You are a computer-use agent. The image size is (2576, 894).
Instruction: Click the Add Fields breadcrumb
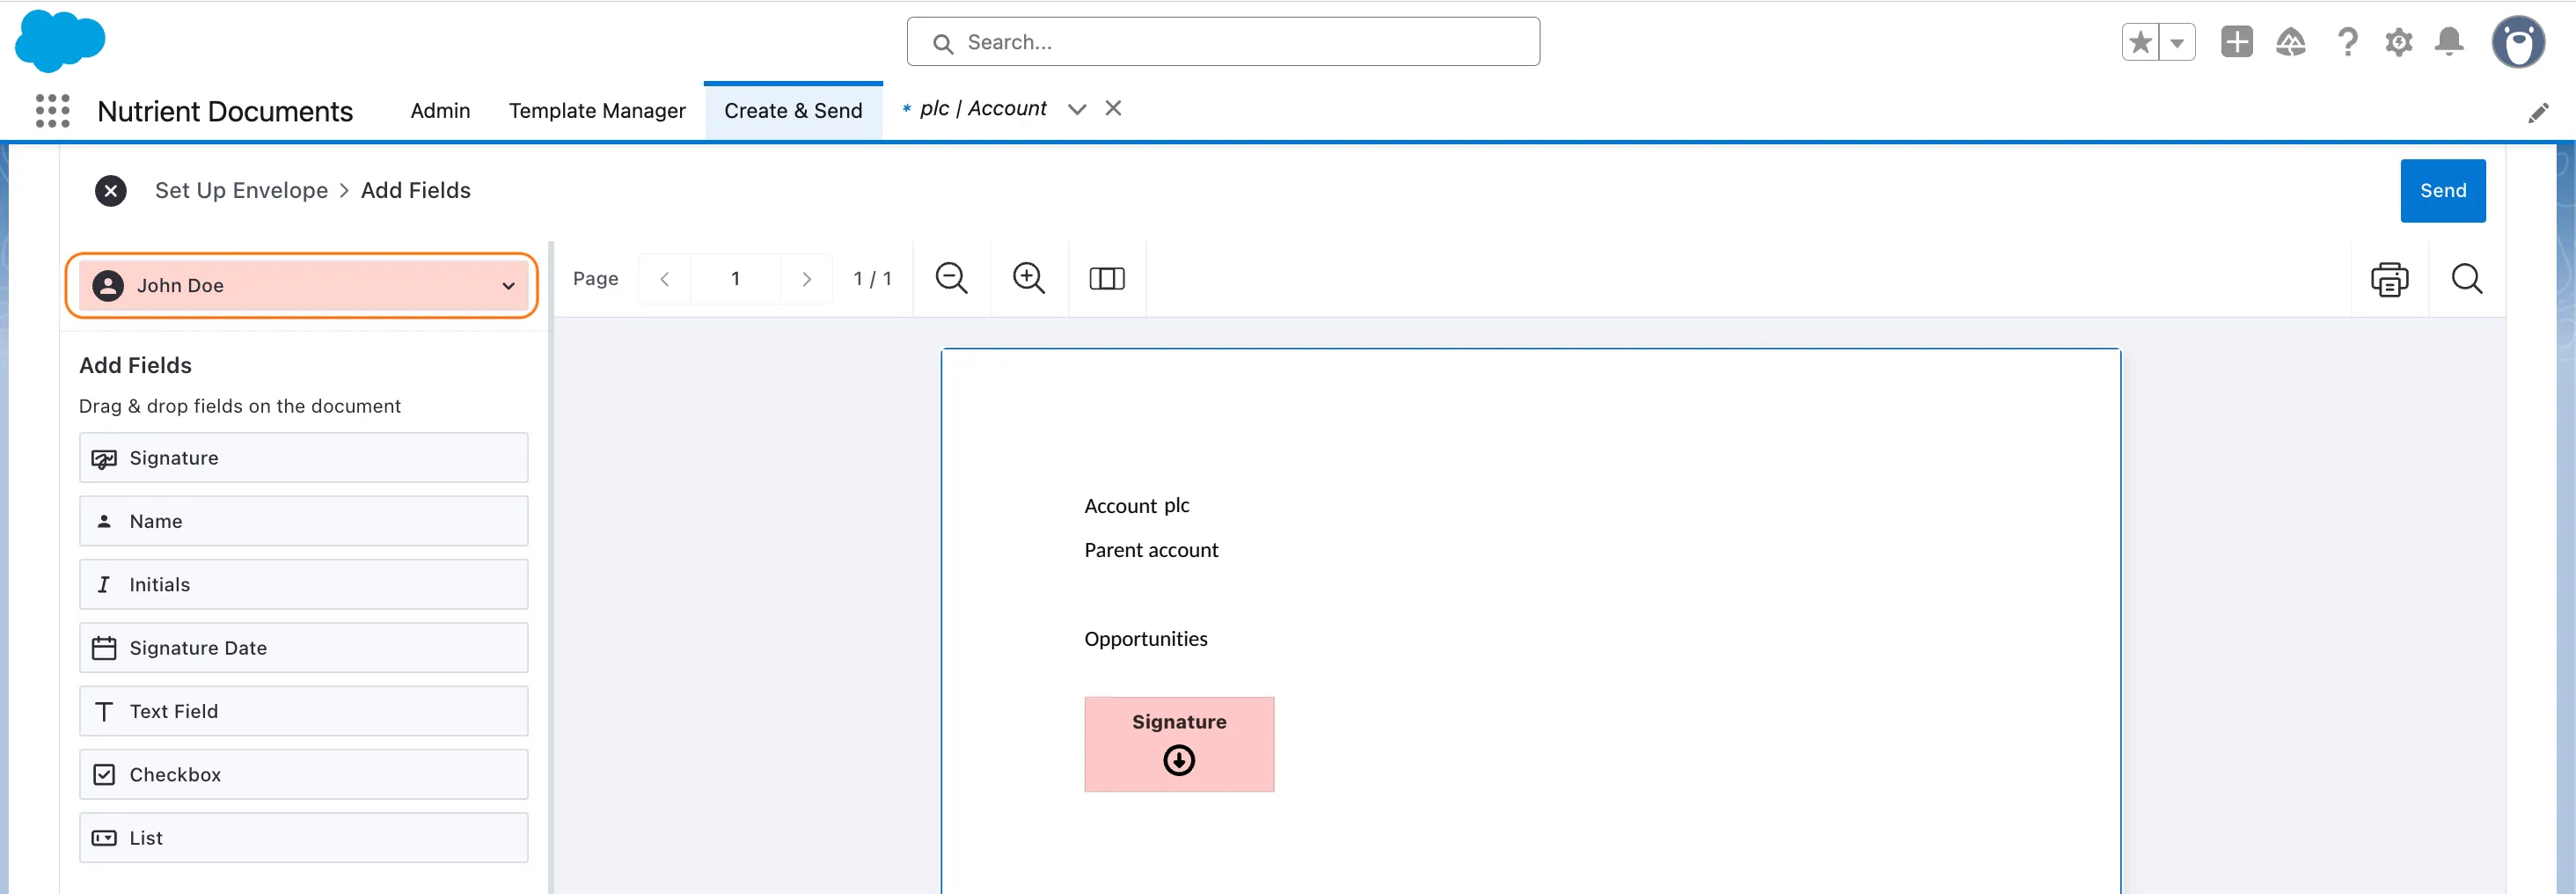click(415, 190)
